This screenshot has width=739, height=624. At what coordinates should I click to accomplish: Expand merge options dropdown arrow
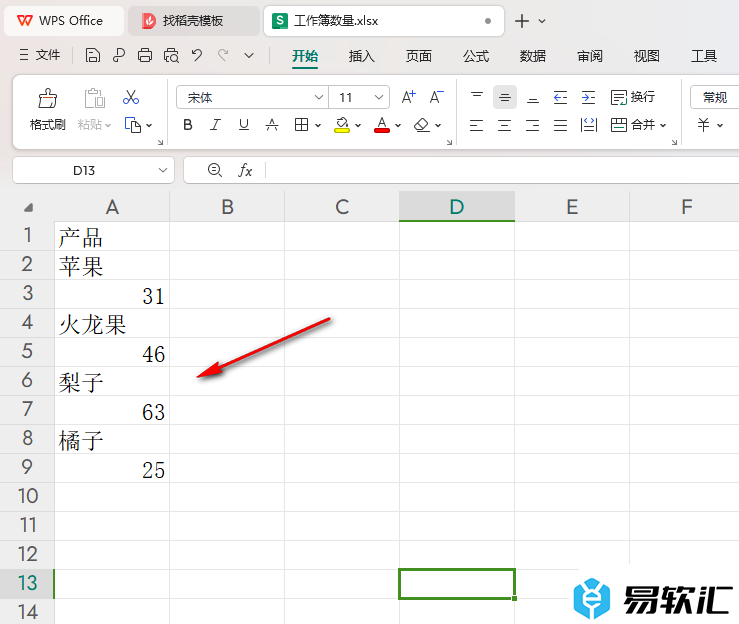click(x=663, y=125)
